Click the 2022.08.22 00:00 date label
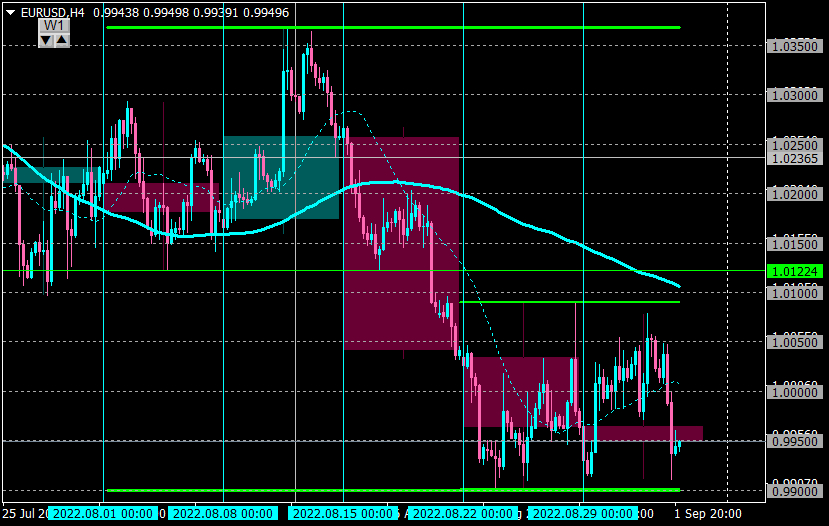The height and width of the screenshot is (526, 829). point(463,513)
